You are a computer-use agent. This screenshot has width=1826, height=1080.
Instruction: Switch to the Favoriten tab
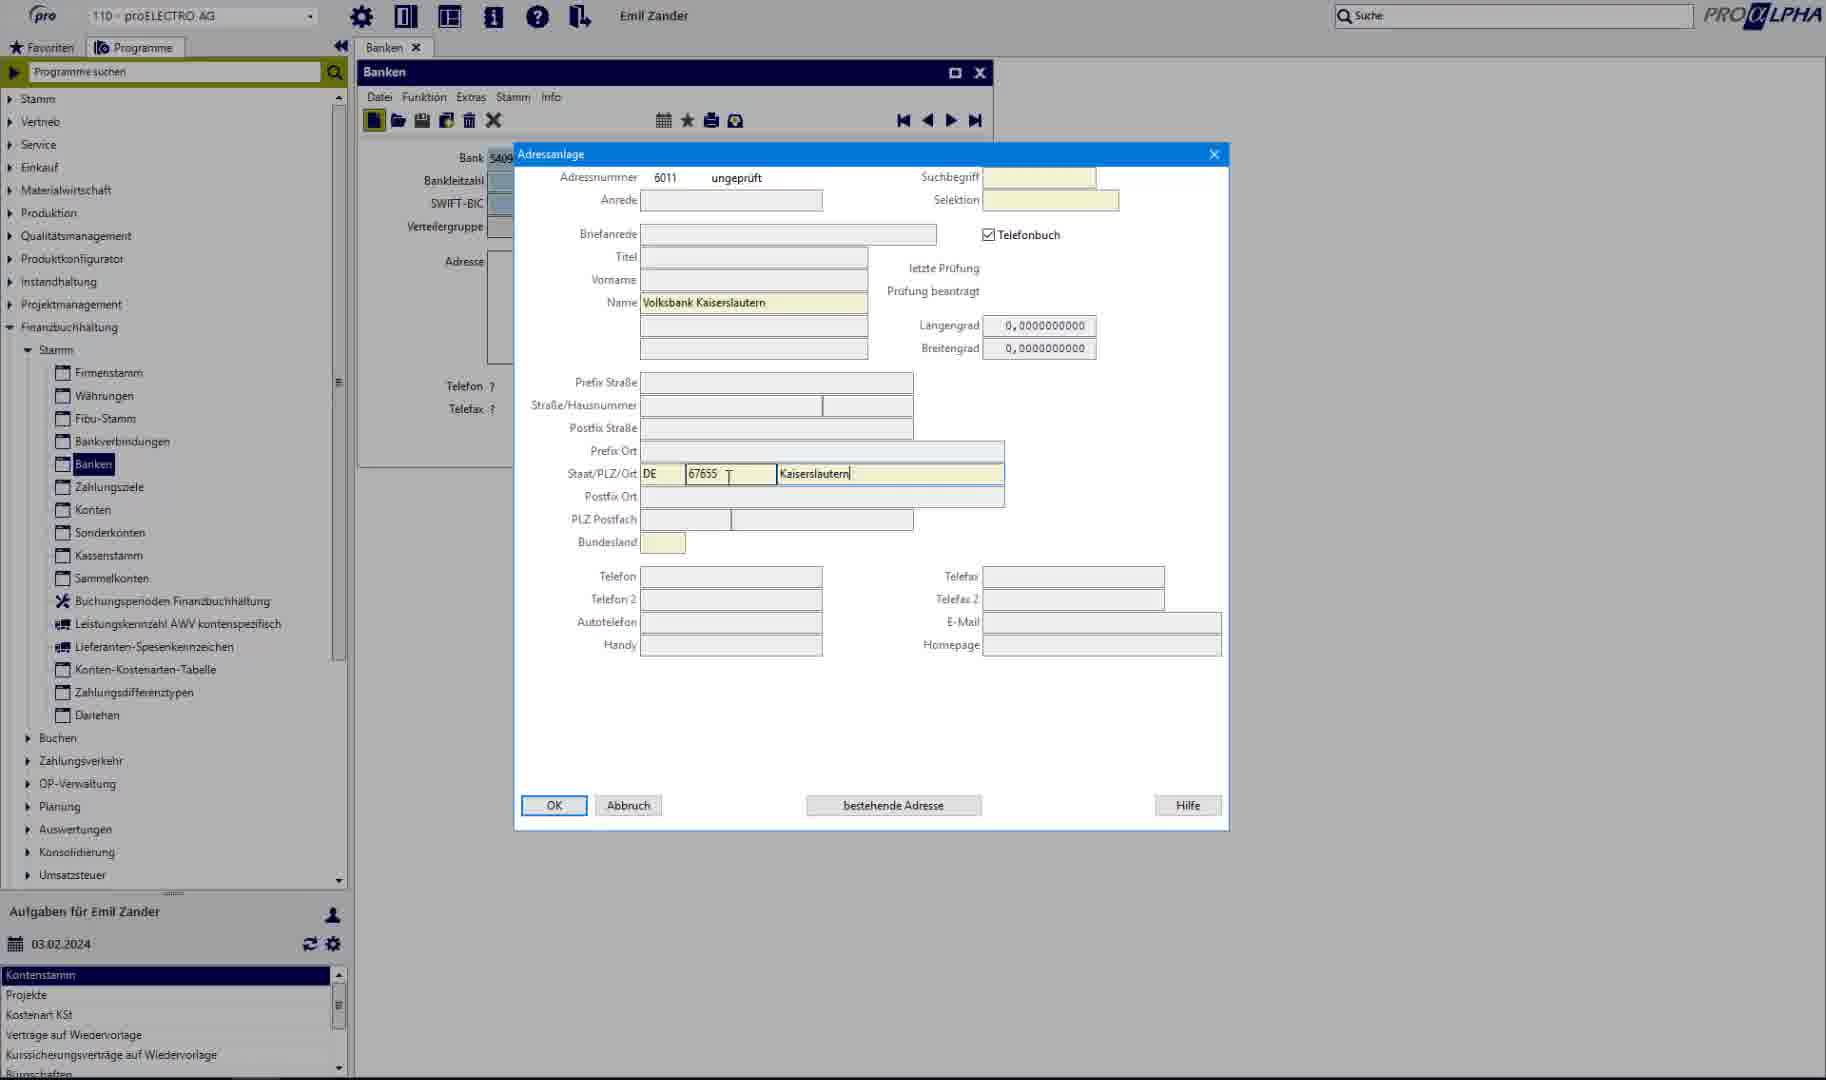pyautogui.click(x=42, y=47)
